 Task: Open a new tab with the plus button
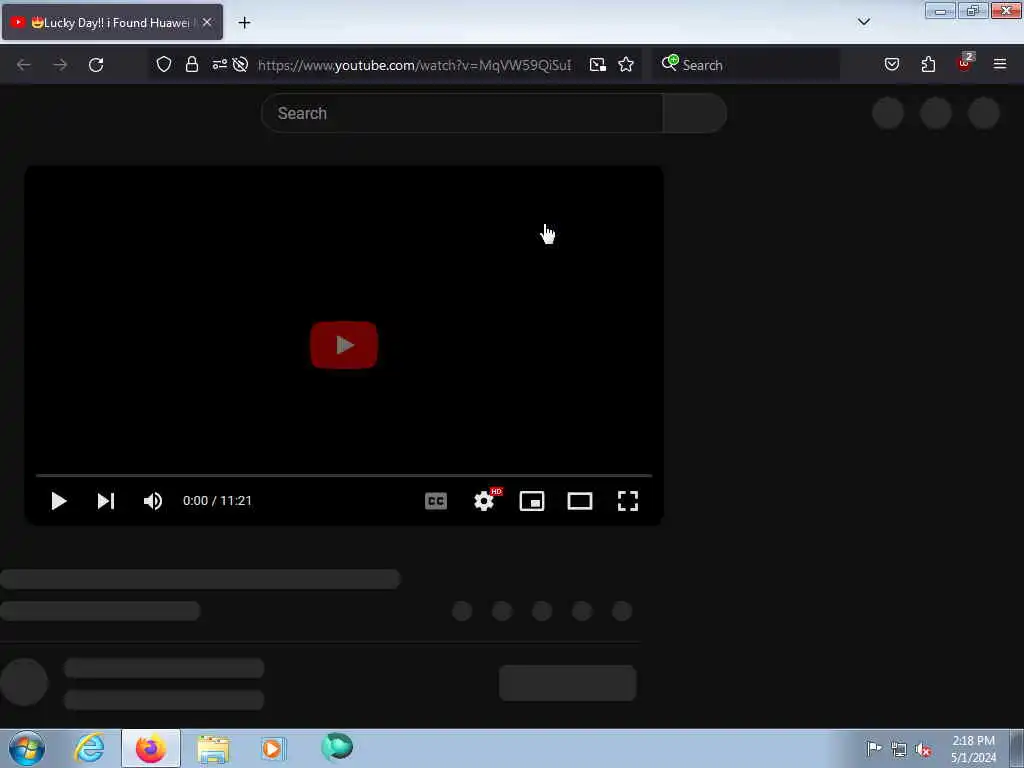coord(244,23)
